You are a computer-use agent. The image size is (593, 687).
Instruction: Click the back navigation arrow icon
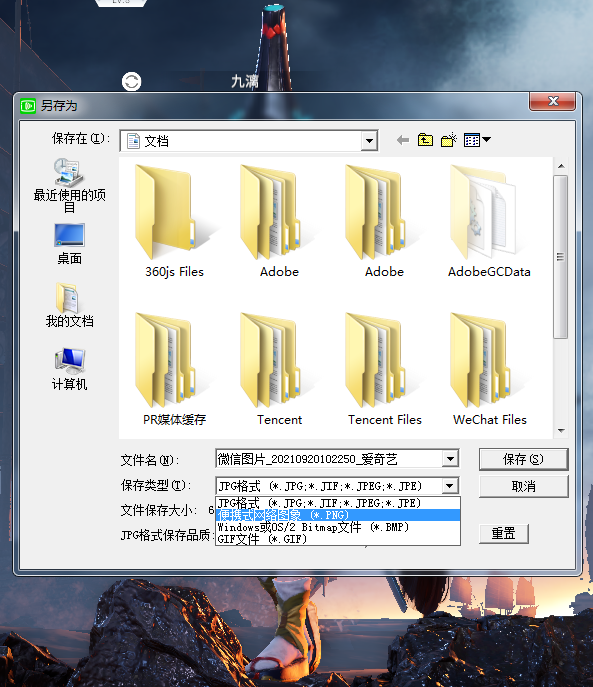point(403,140)
